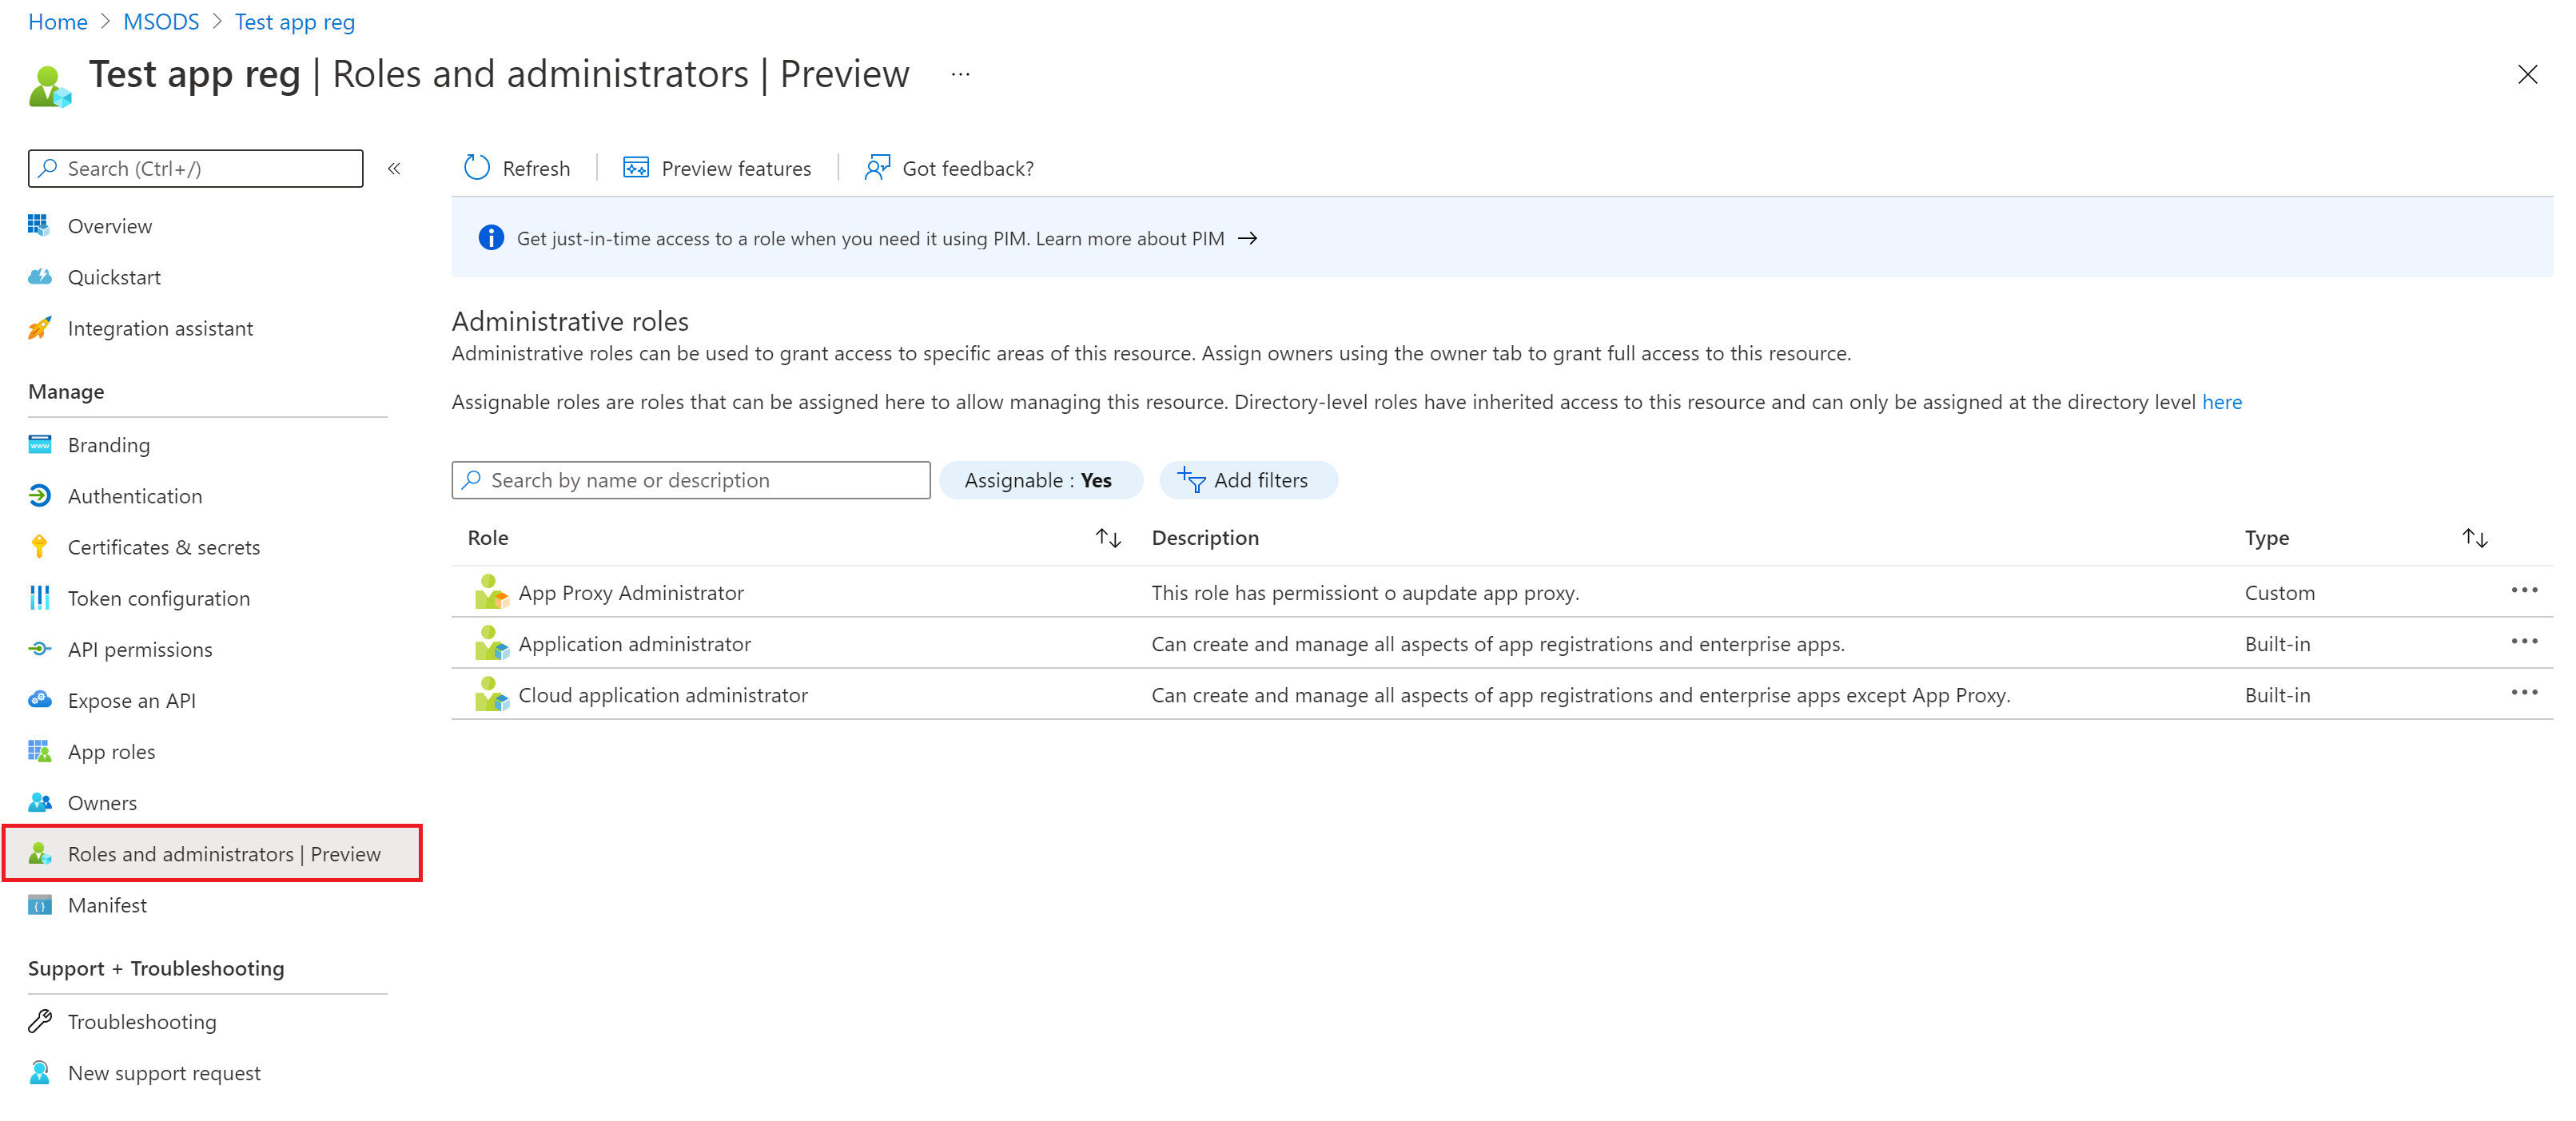The image size is (2576, 1121).
Task: Click the Got feedback option
Action: 950,168
